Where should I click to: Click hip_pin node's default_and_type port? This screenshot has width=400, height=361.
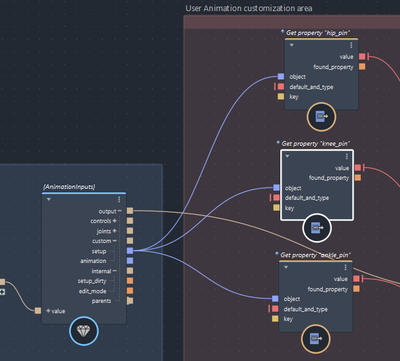tap(281, 87)
